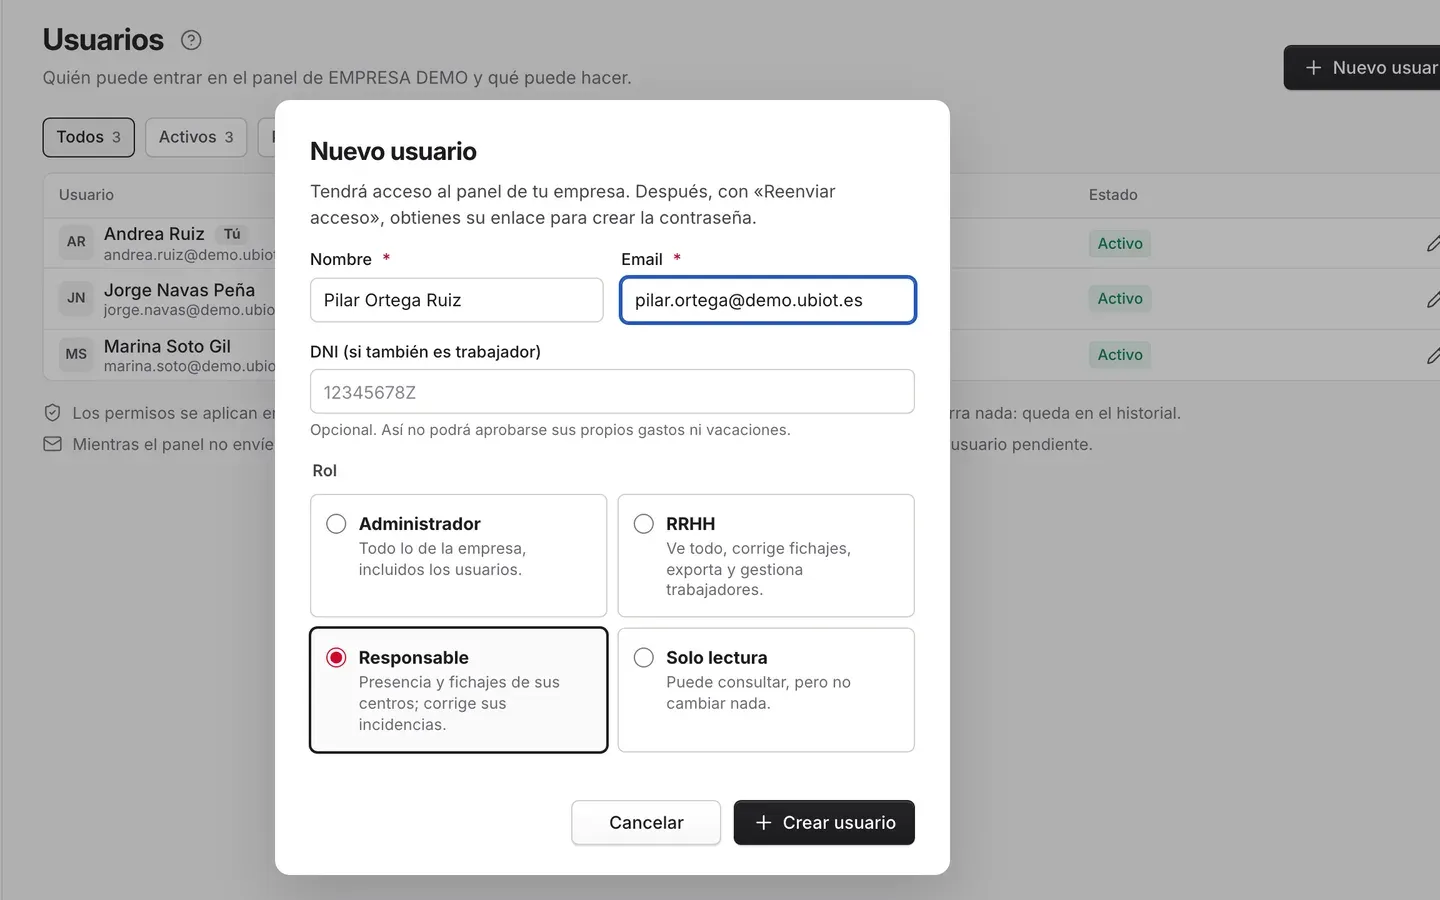
Task: Click the Activo status of Marina Soto Gil
Action: pos(1120,355)
